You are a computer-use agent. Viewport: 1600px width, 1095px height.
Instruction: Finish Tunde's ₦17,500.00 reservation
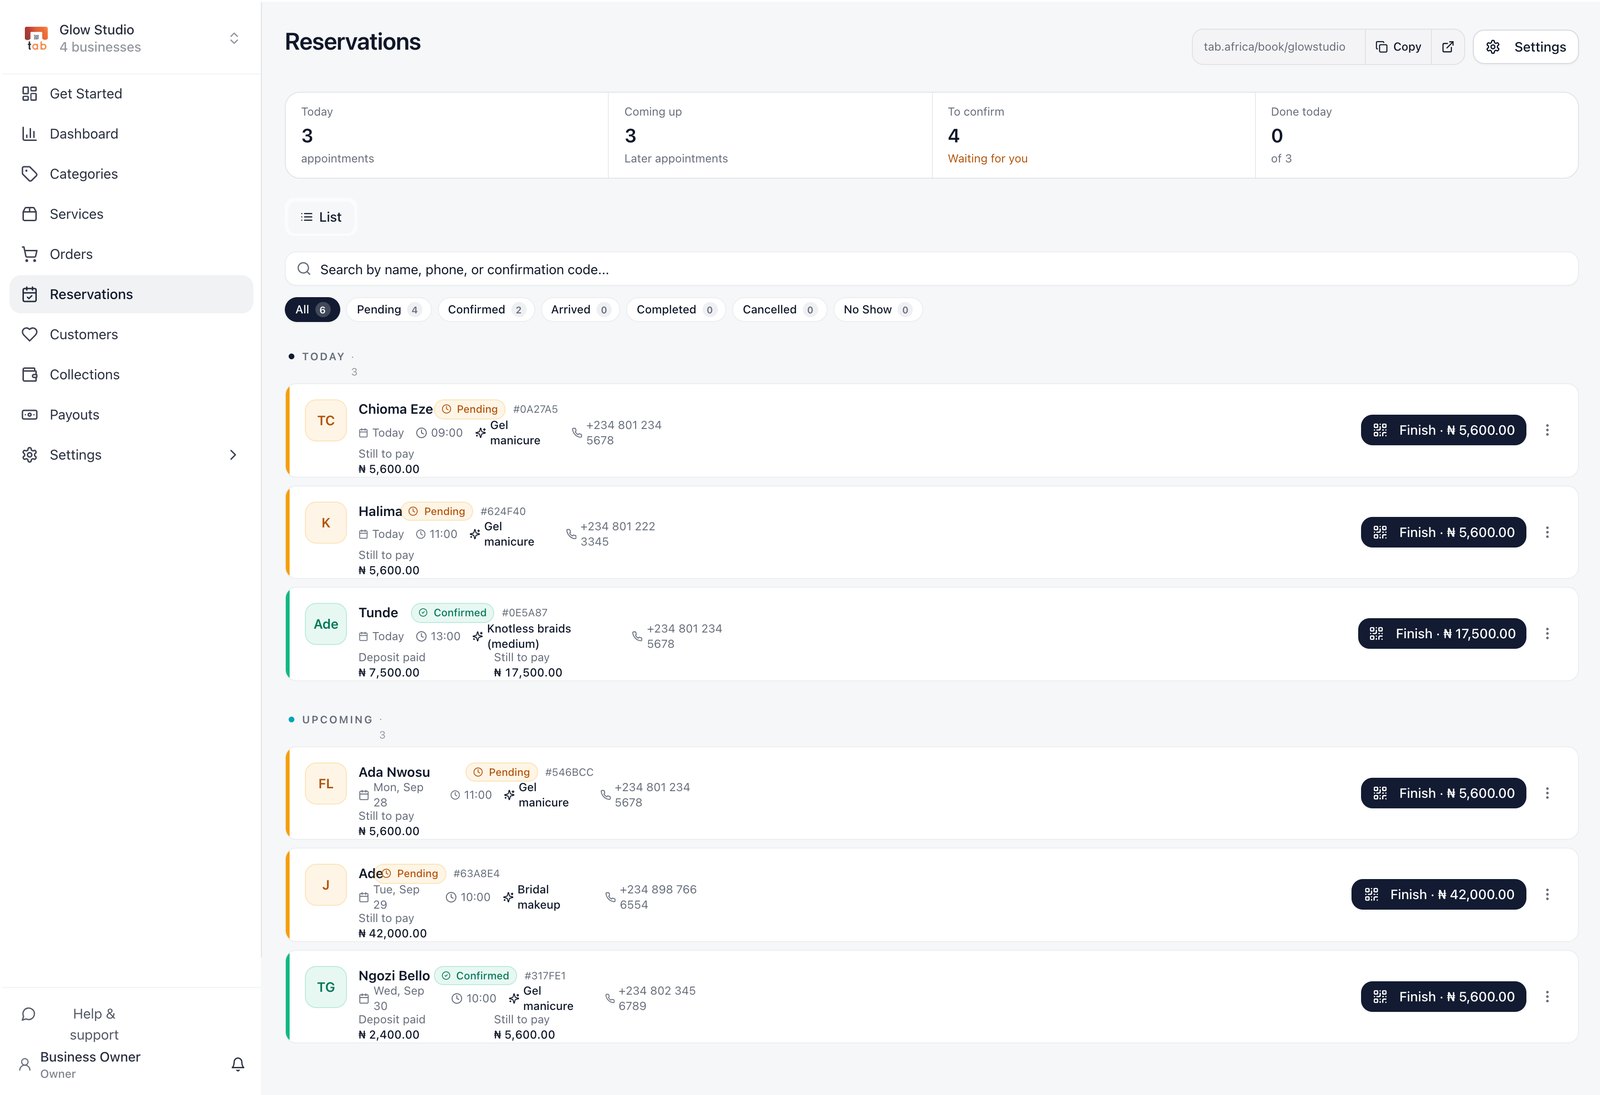point(1442,634)
